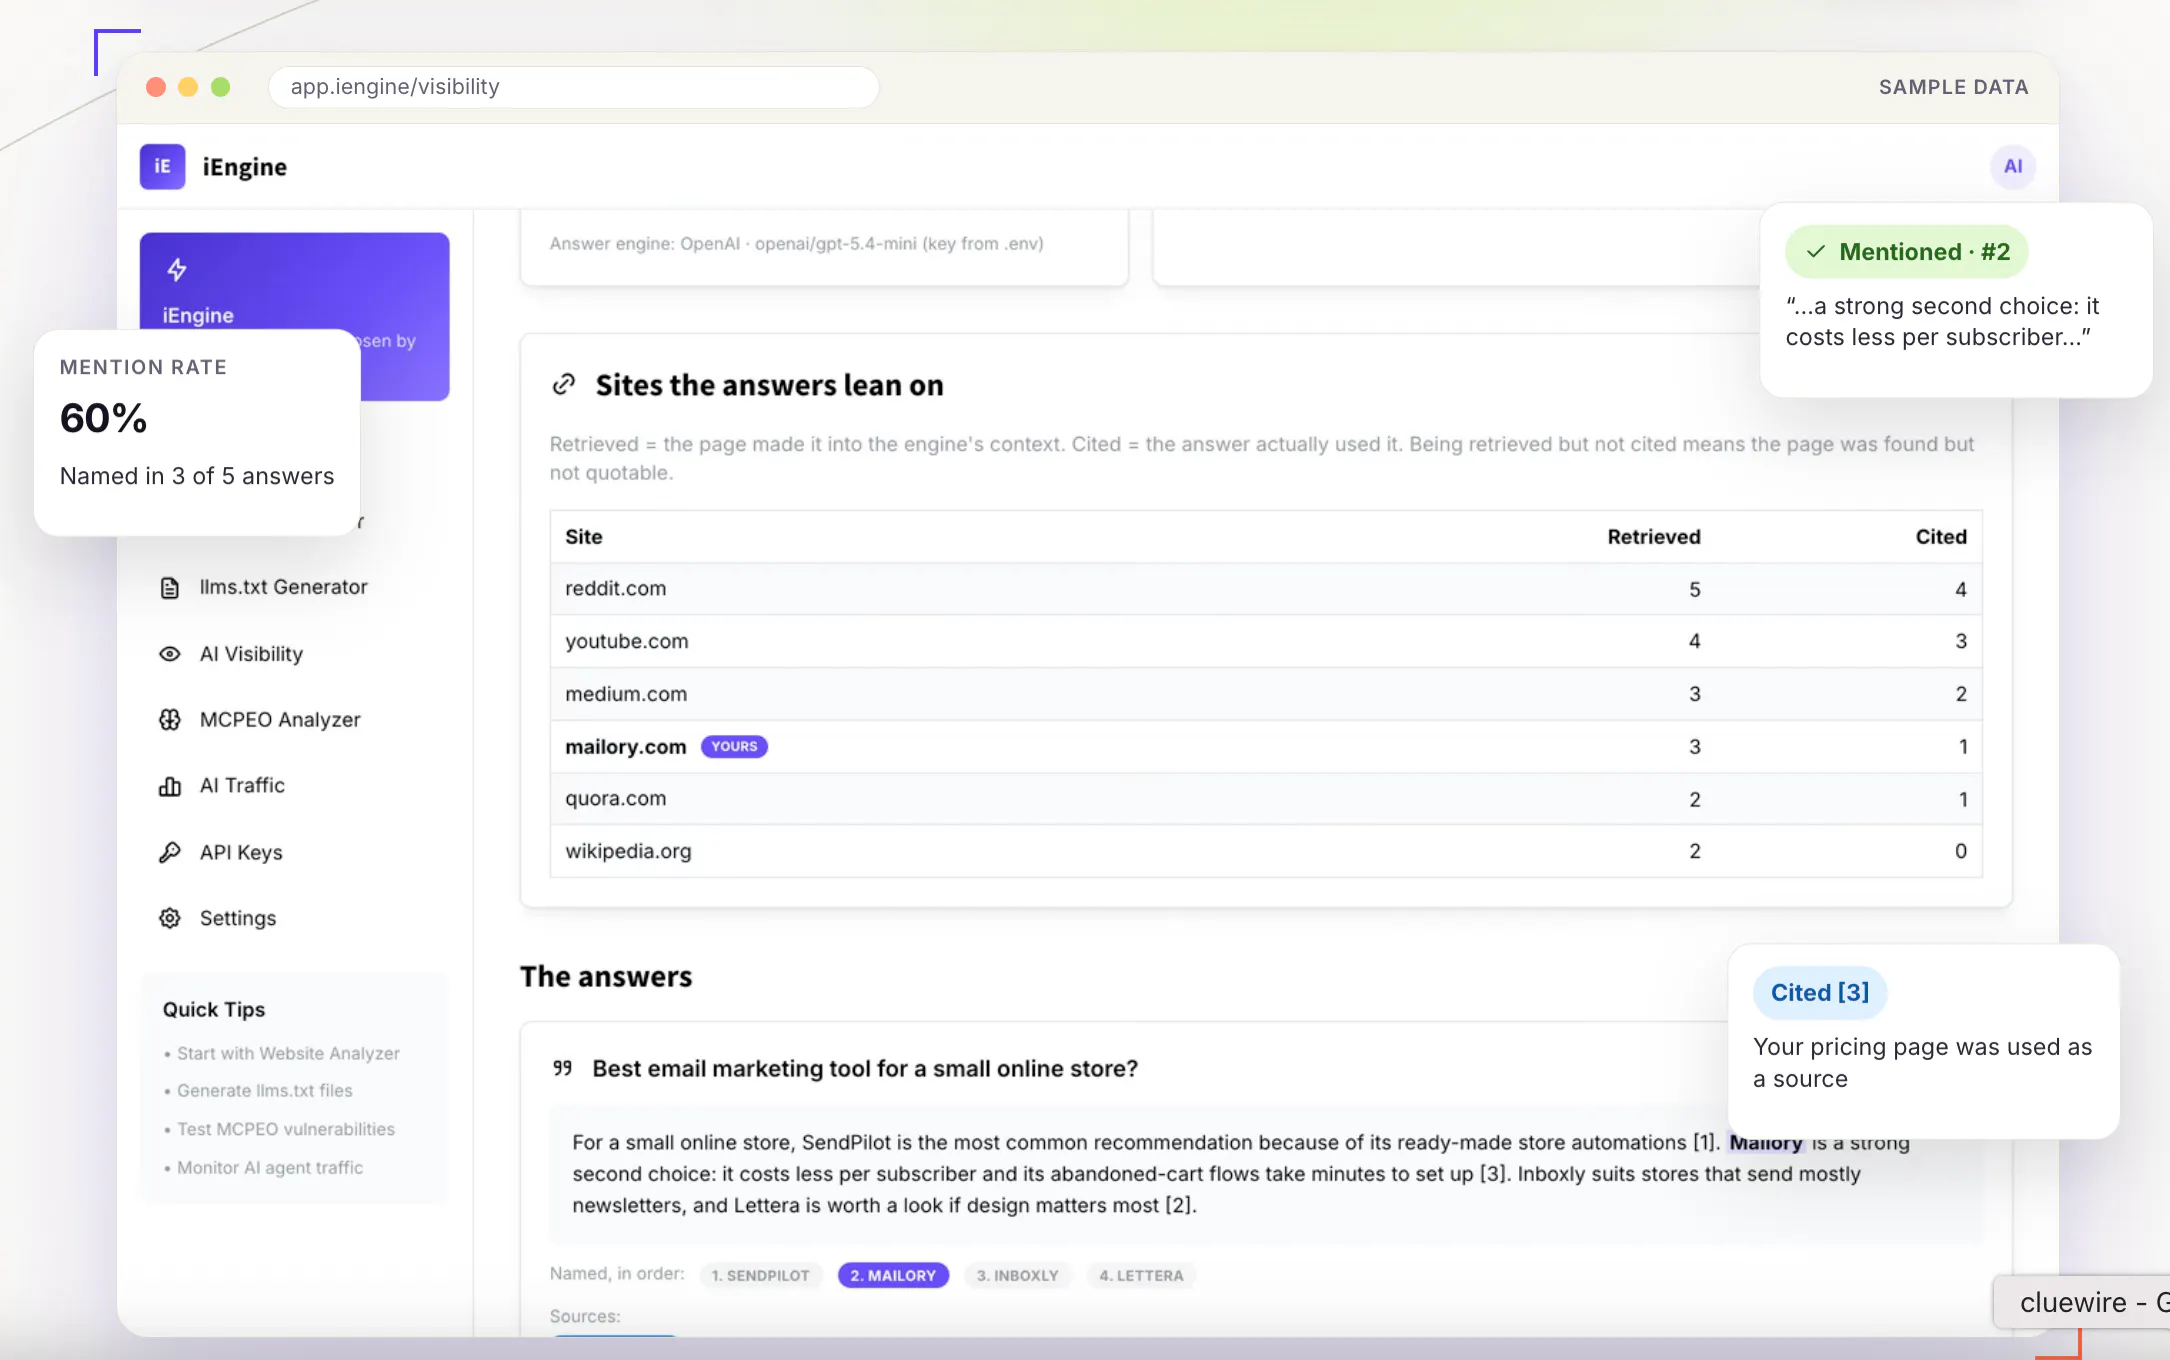Click the 1. SENDPILOT tag
2170x1360 pixels.
(x=761, y=1275)
